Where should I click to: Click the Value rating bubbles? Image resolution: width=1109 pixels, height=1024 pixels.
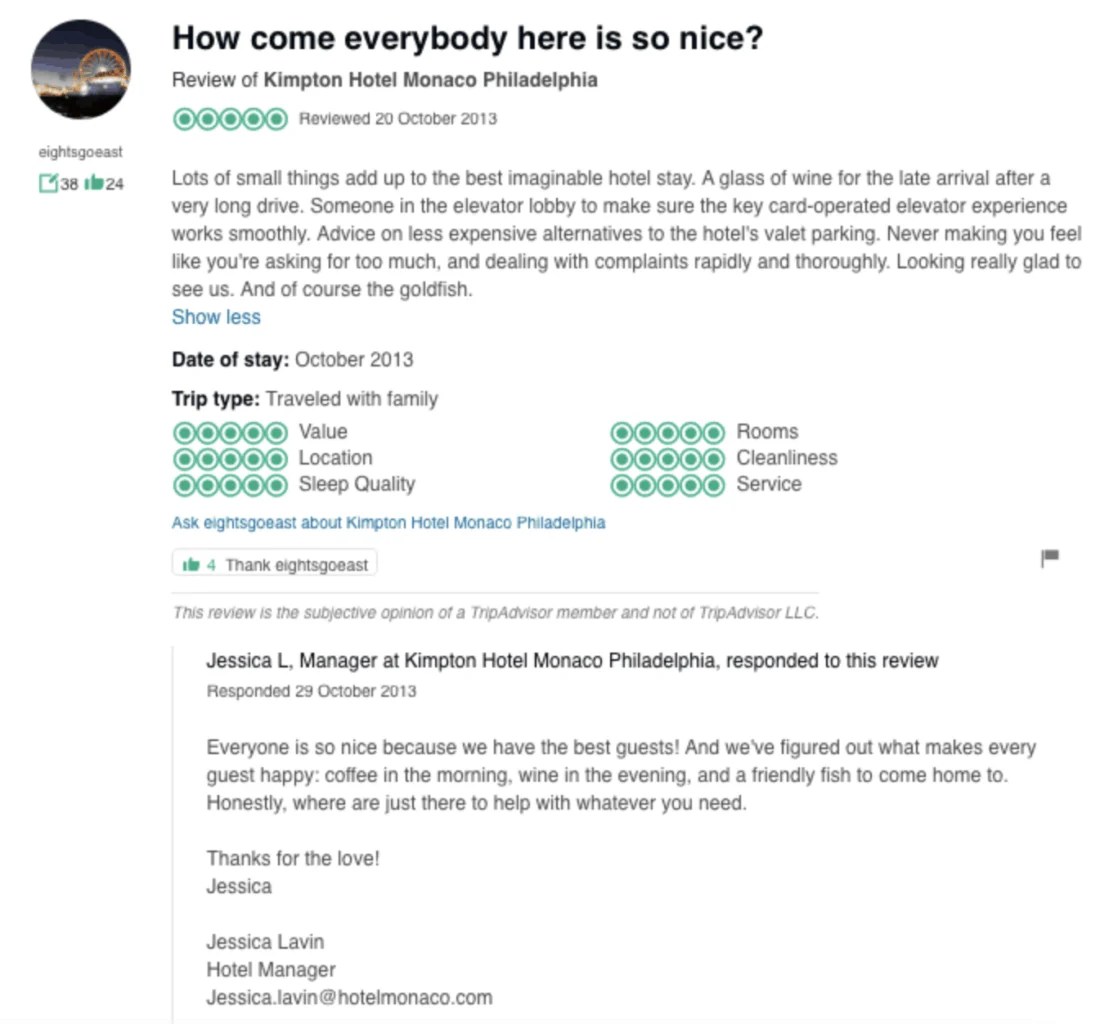[x=230, y=431]
